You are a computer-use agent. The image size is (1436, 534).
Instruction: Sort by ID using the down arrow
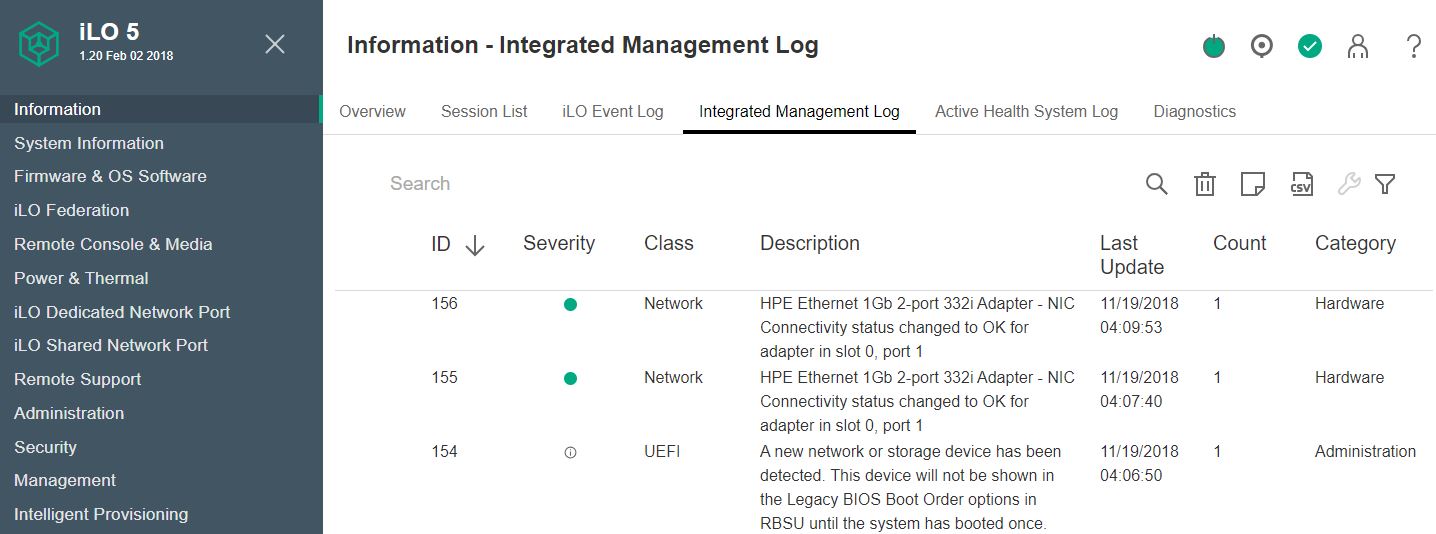[475, 245]
